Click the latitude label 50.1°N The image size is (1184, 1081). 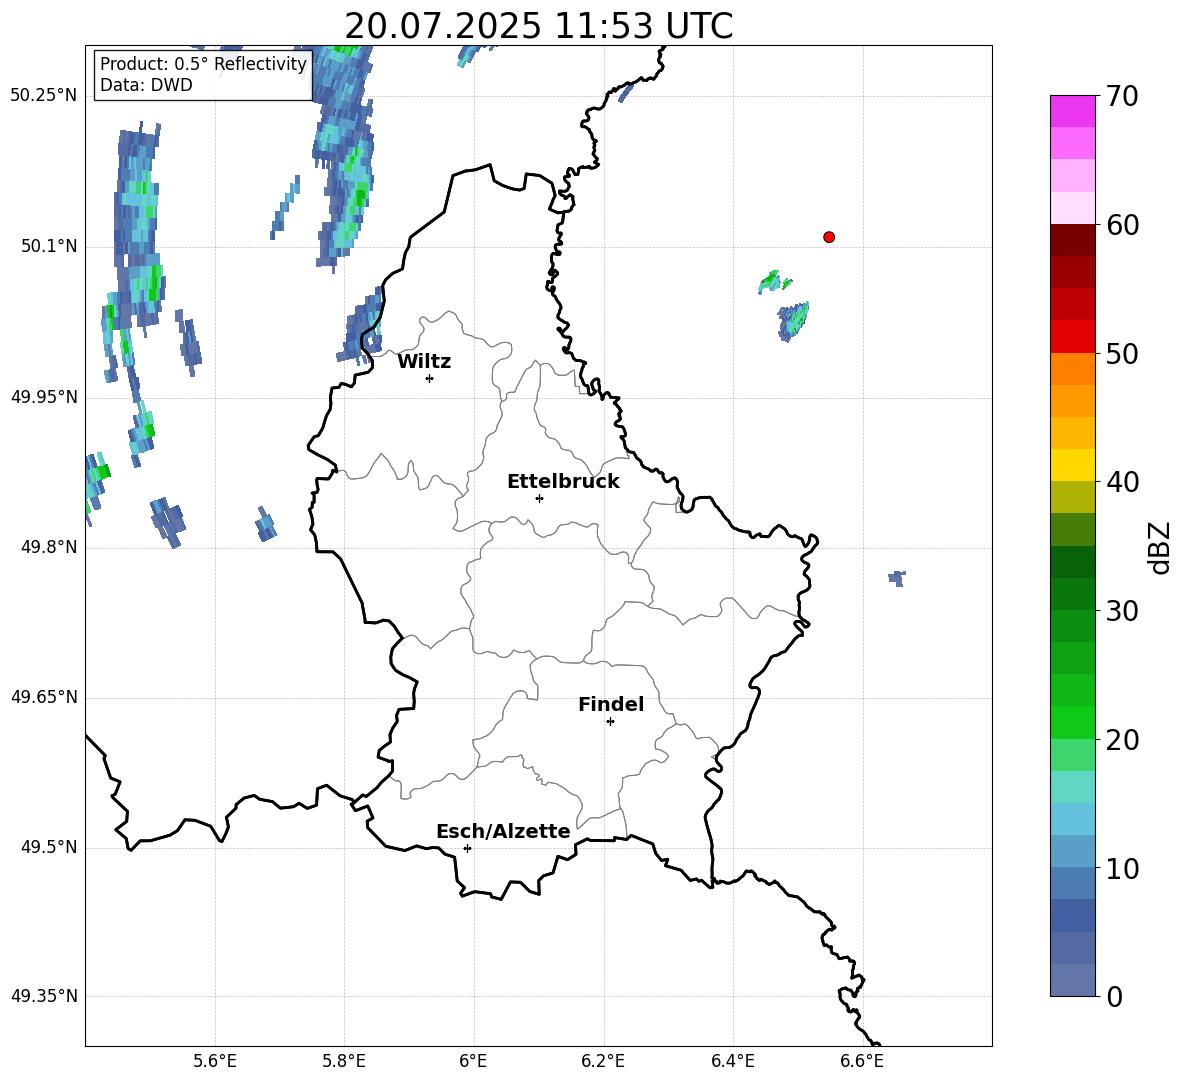pos(49,246)
